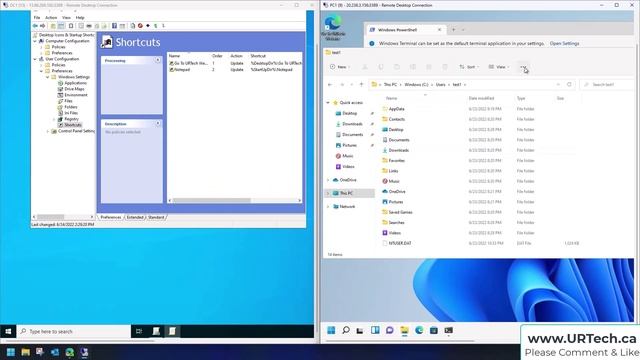Click the red stop icon in GPO toolbar
Image resolution: width=640 pixels, height=360 pixels.
point(140,26)
